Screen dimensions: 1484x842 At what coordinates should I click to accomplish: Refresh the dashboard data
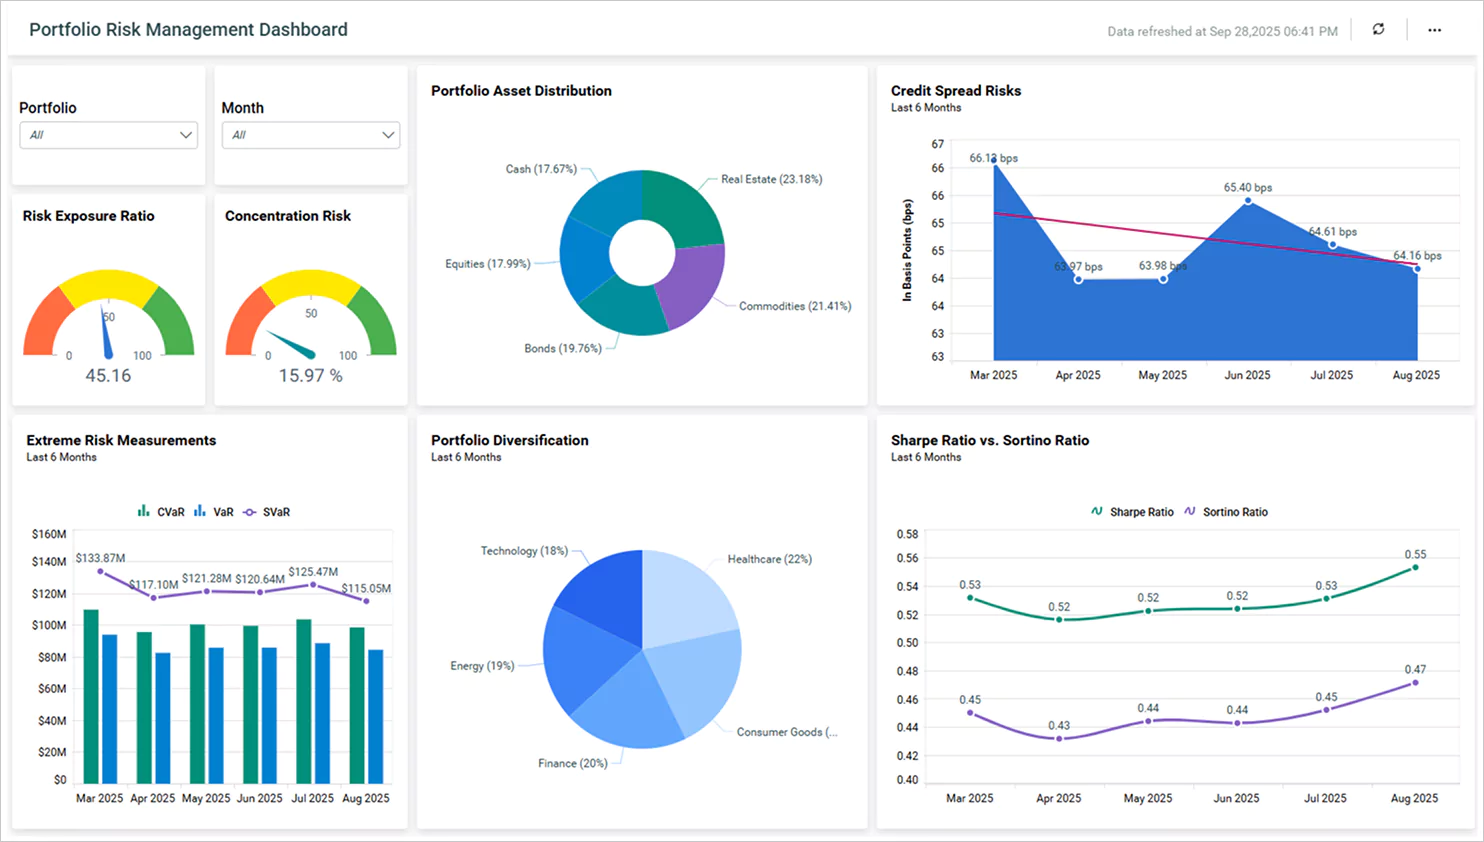(x=1378, y=29)
